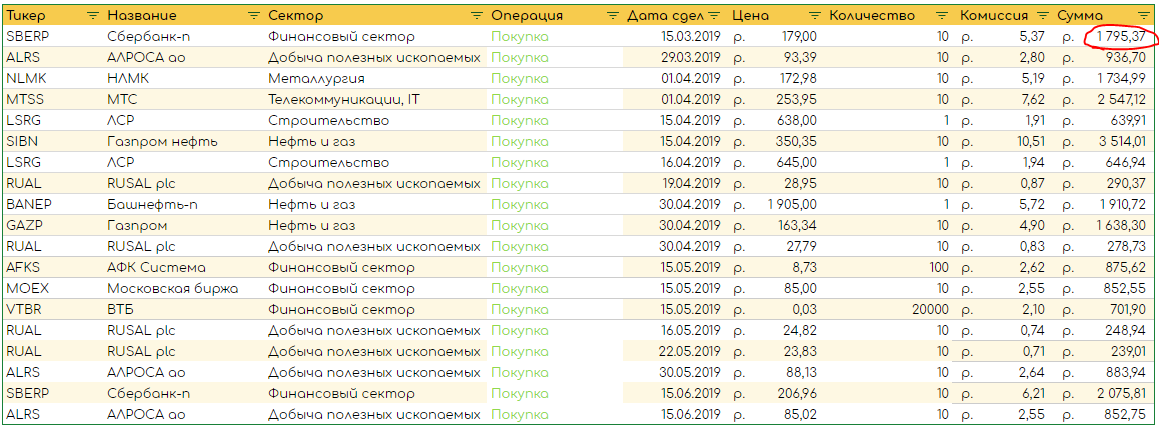Select the price 638,00
Viewport: 1159px width, 432px height.
[797, 121]
